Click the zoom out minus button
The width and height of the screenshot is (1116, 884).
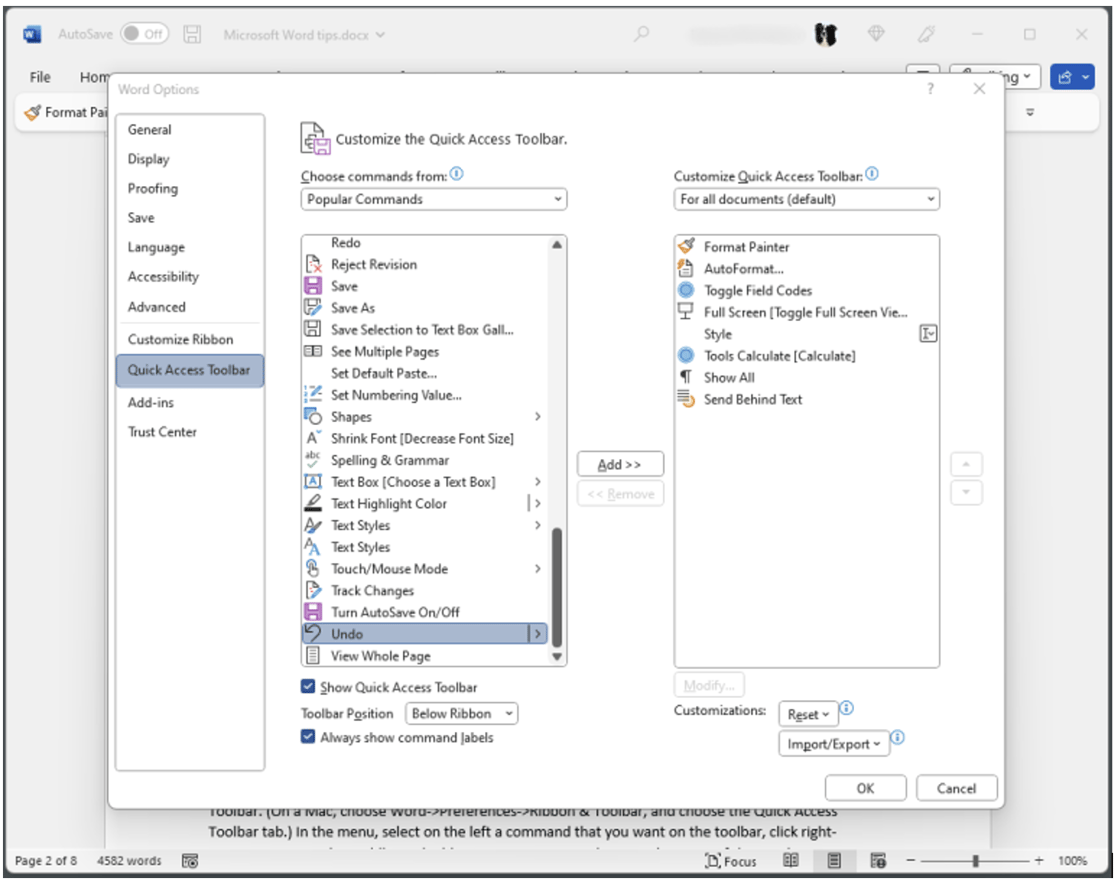pyautogui.click(x=910, y=861)
